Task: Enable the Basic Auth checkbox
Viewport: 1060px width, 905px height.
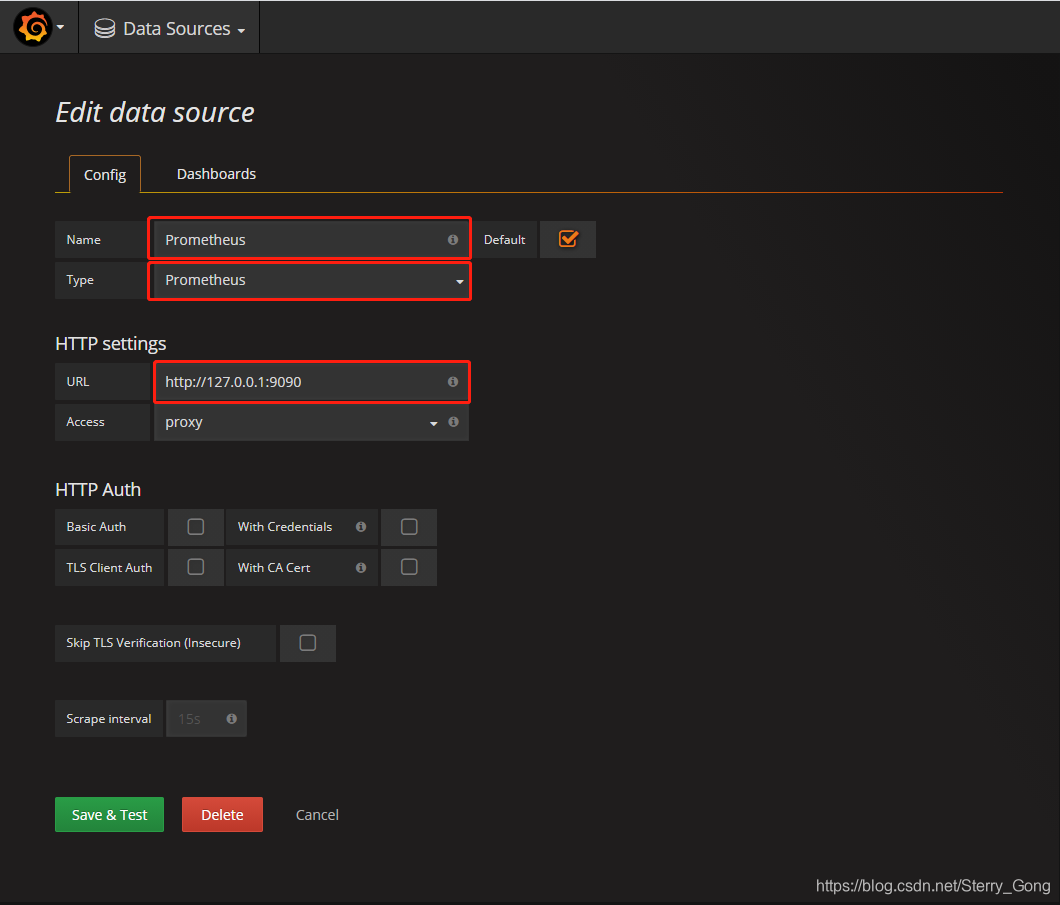Action: pyautogui.click(x=195, y=527)
